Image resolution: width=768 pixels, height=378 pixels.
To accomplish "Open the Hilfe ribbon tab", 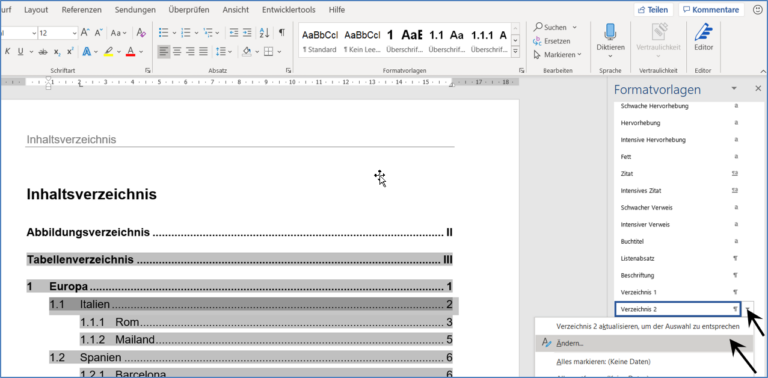I will (336, 10).
